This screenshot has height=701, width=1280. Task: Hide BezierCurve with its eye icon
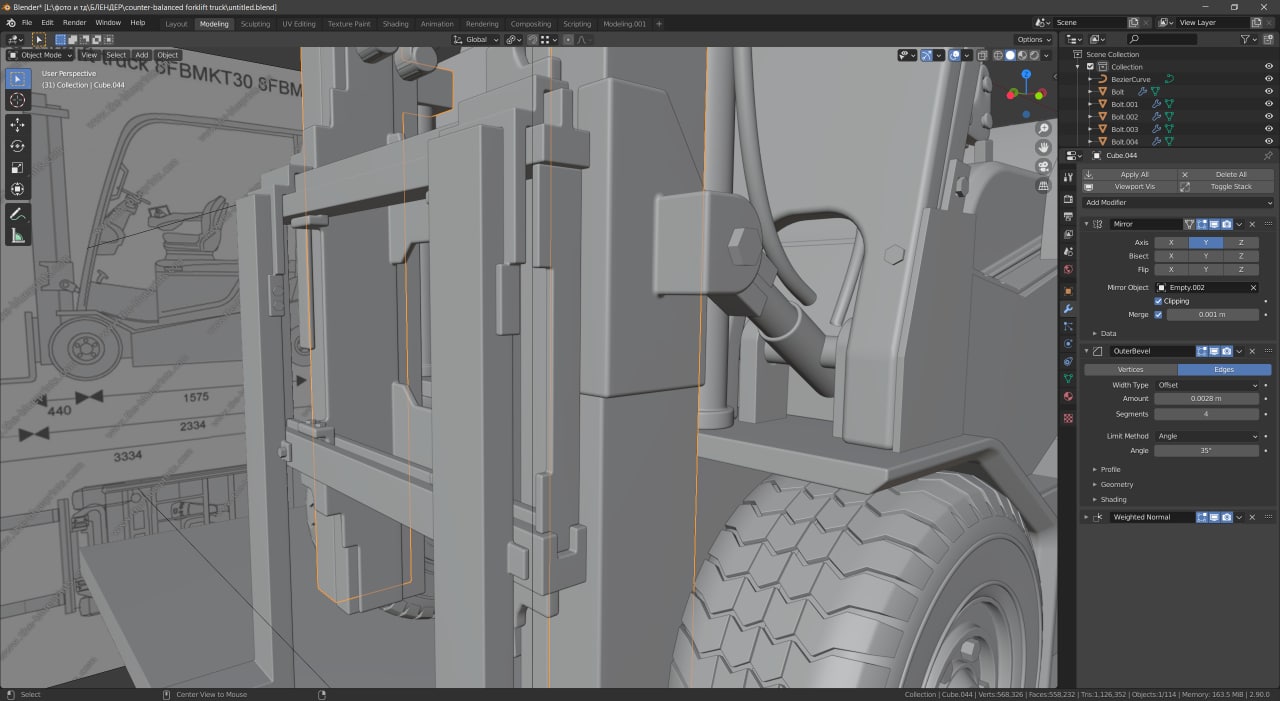click(1268, 79)
